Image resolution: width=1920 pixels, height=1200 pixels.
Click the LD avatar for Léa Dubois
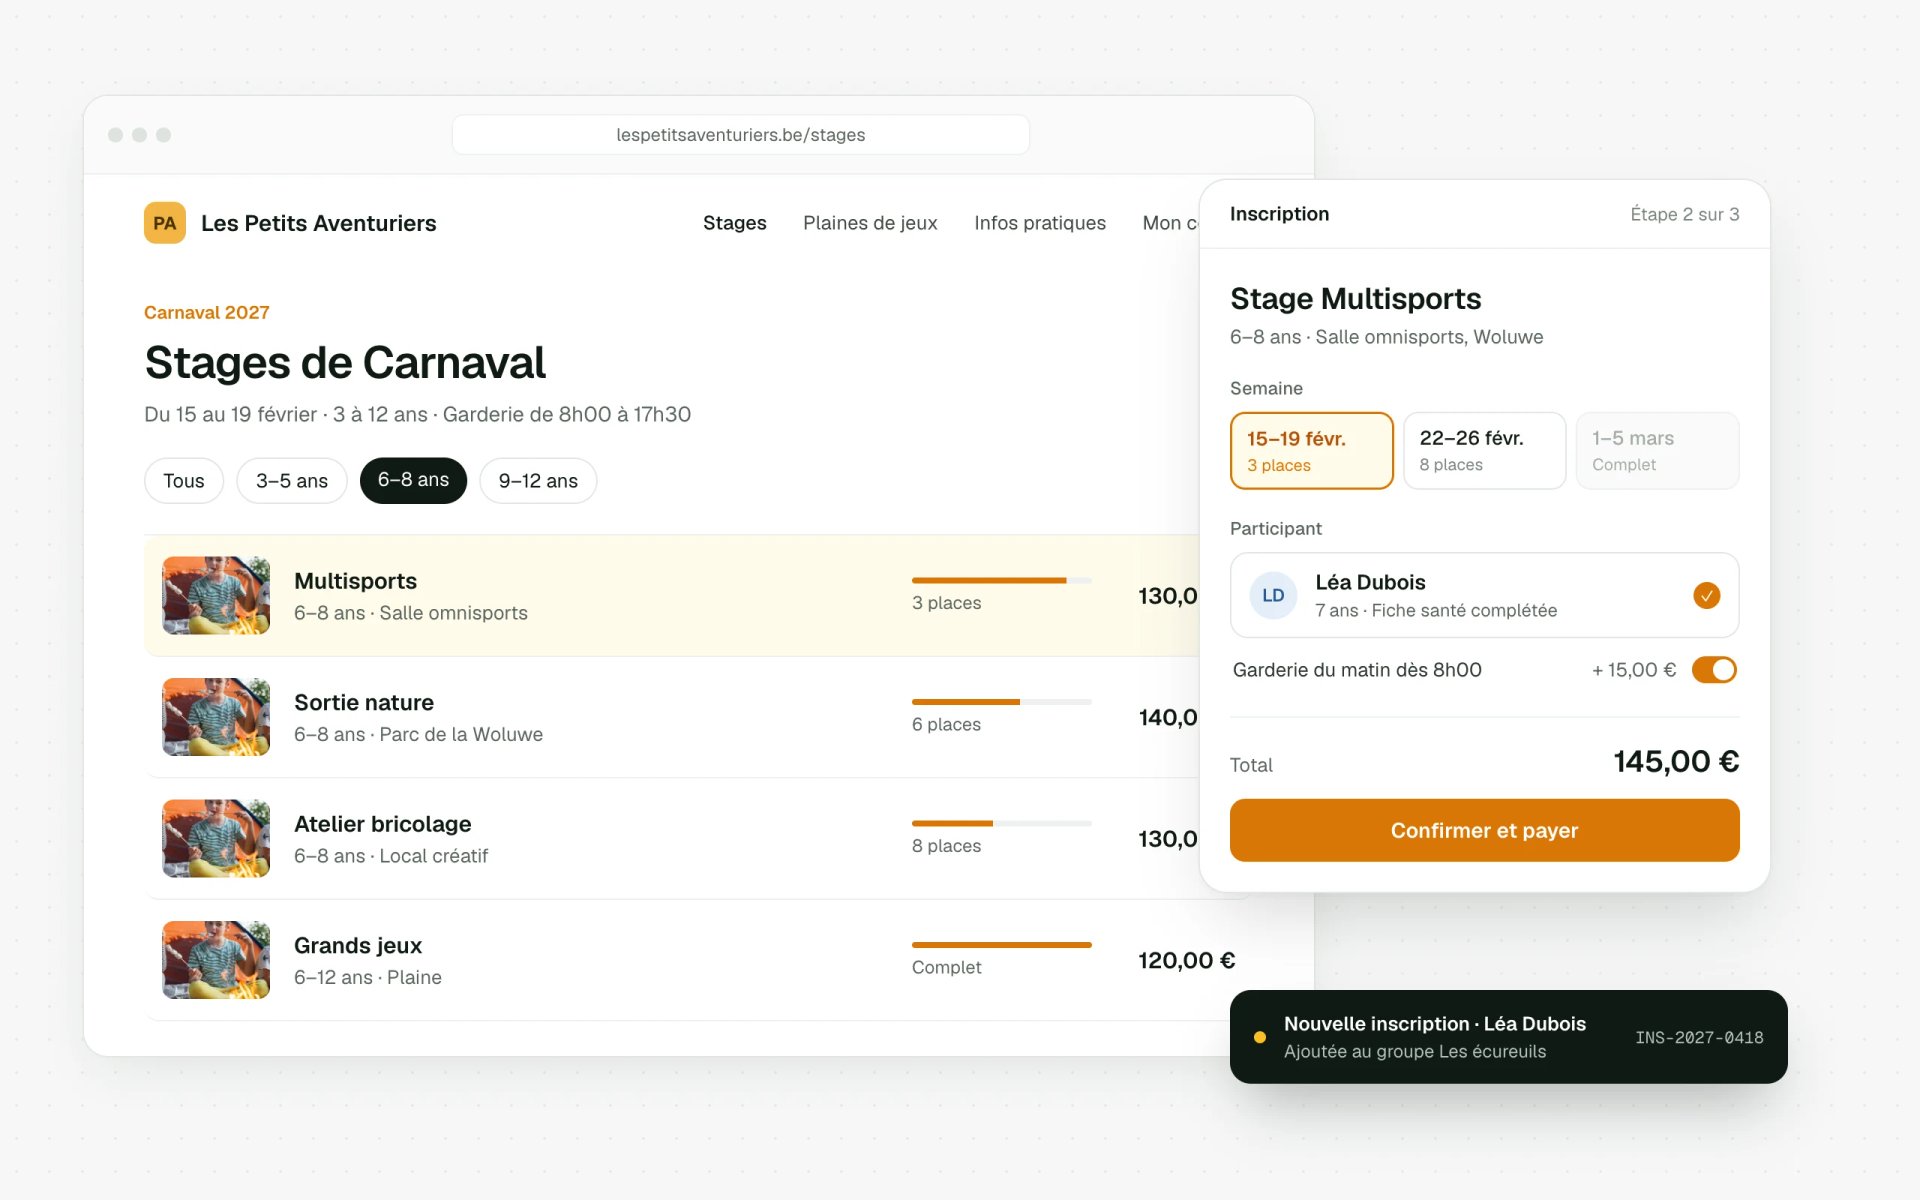[x=1273, y=595]
